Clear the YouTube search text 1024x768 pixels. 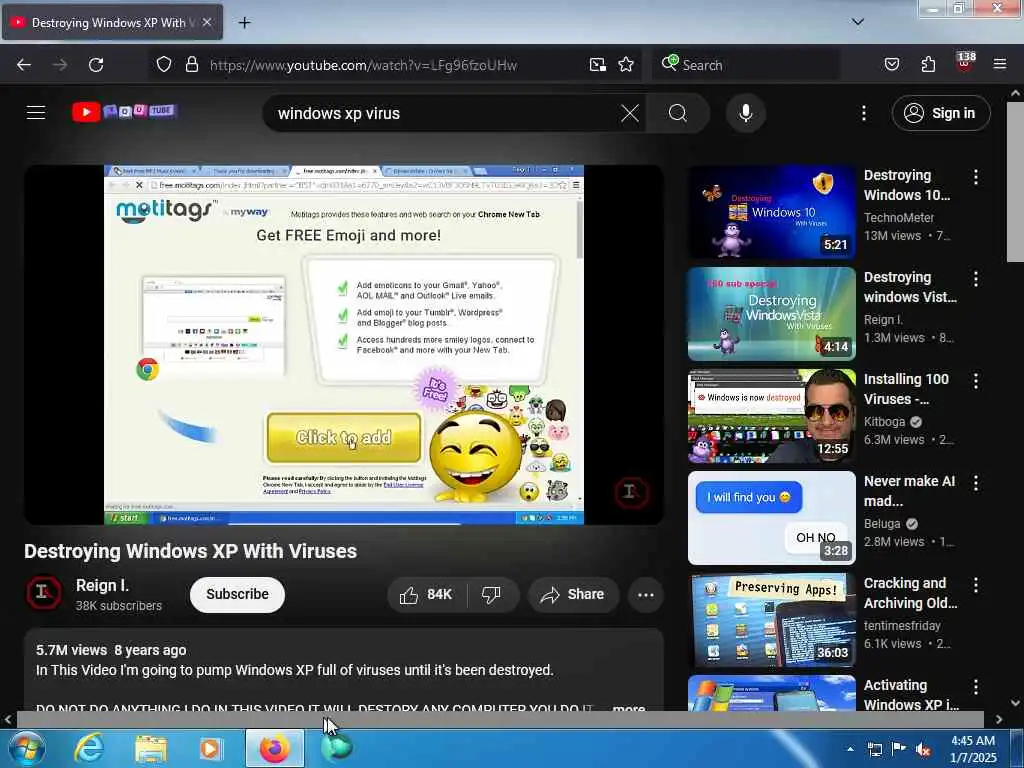pyautogui.click(x=630, y=113)
